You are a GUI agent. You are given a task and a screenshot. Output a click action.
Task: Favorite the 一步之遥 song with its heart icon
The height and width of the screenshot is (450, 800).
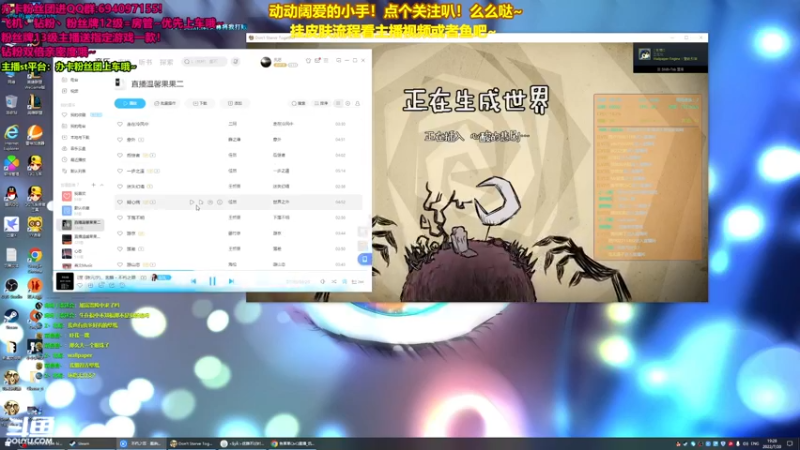120,171
